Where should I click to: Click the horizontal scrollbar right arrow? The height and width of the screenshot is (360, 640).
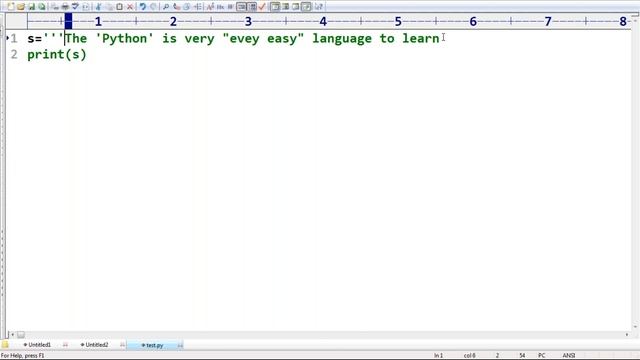pos(627,335)
